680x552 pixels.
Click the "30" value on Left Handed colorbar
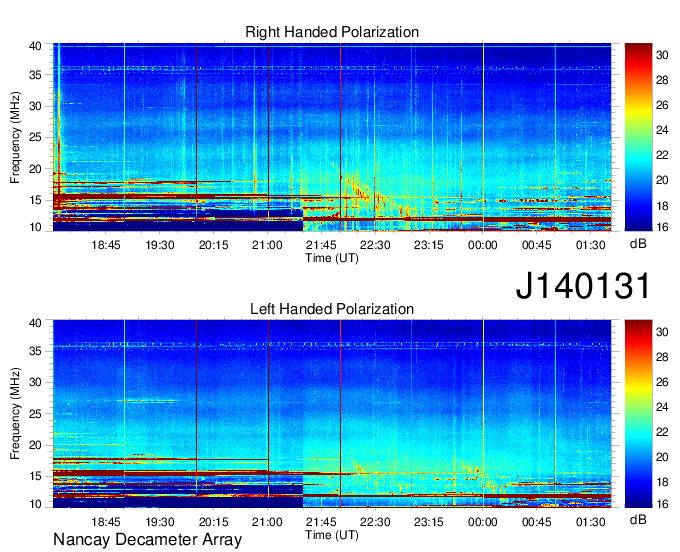point(662,332)
